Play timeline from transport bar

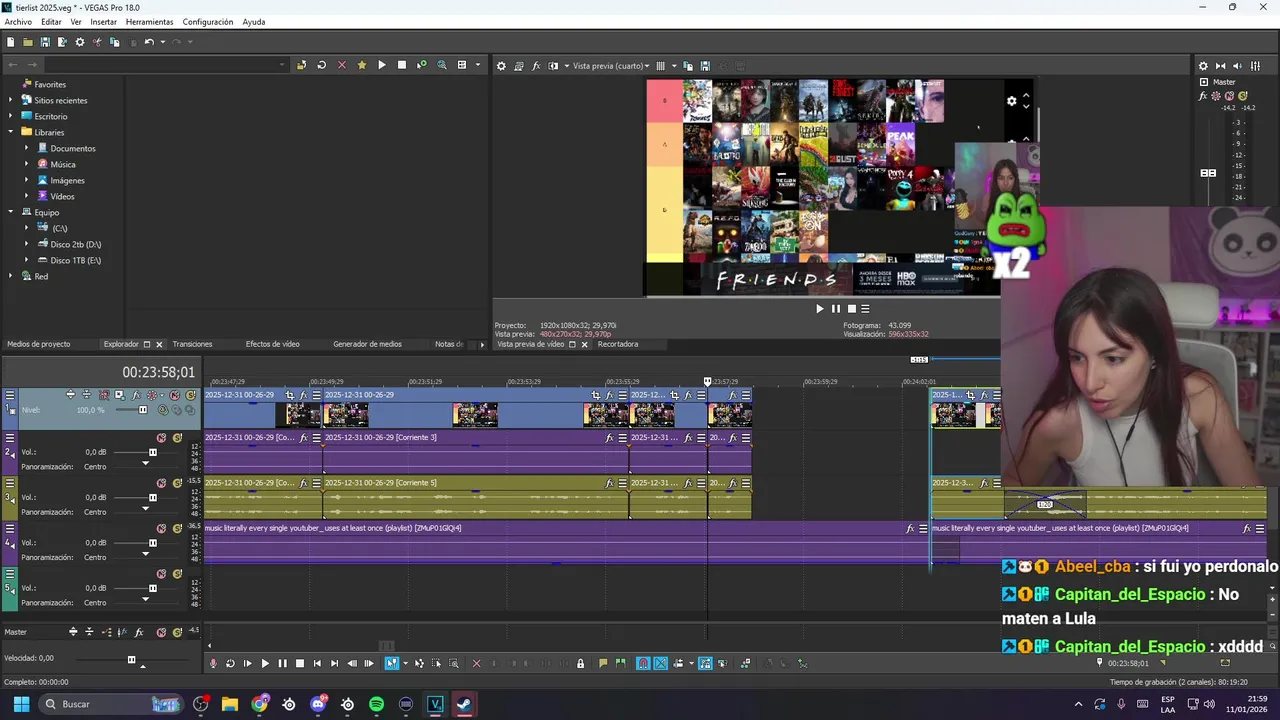(265, 663)
